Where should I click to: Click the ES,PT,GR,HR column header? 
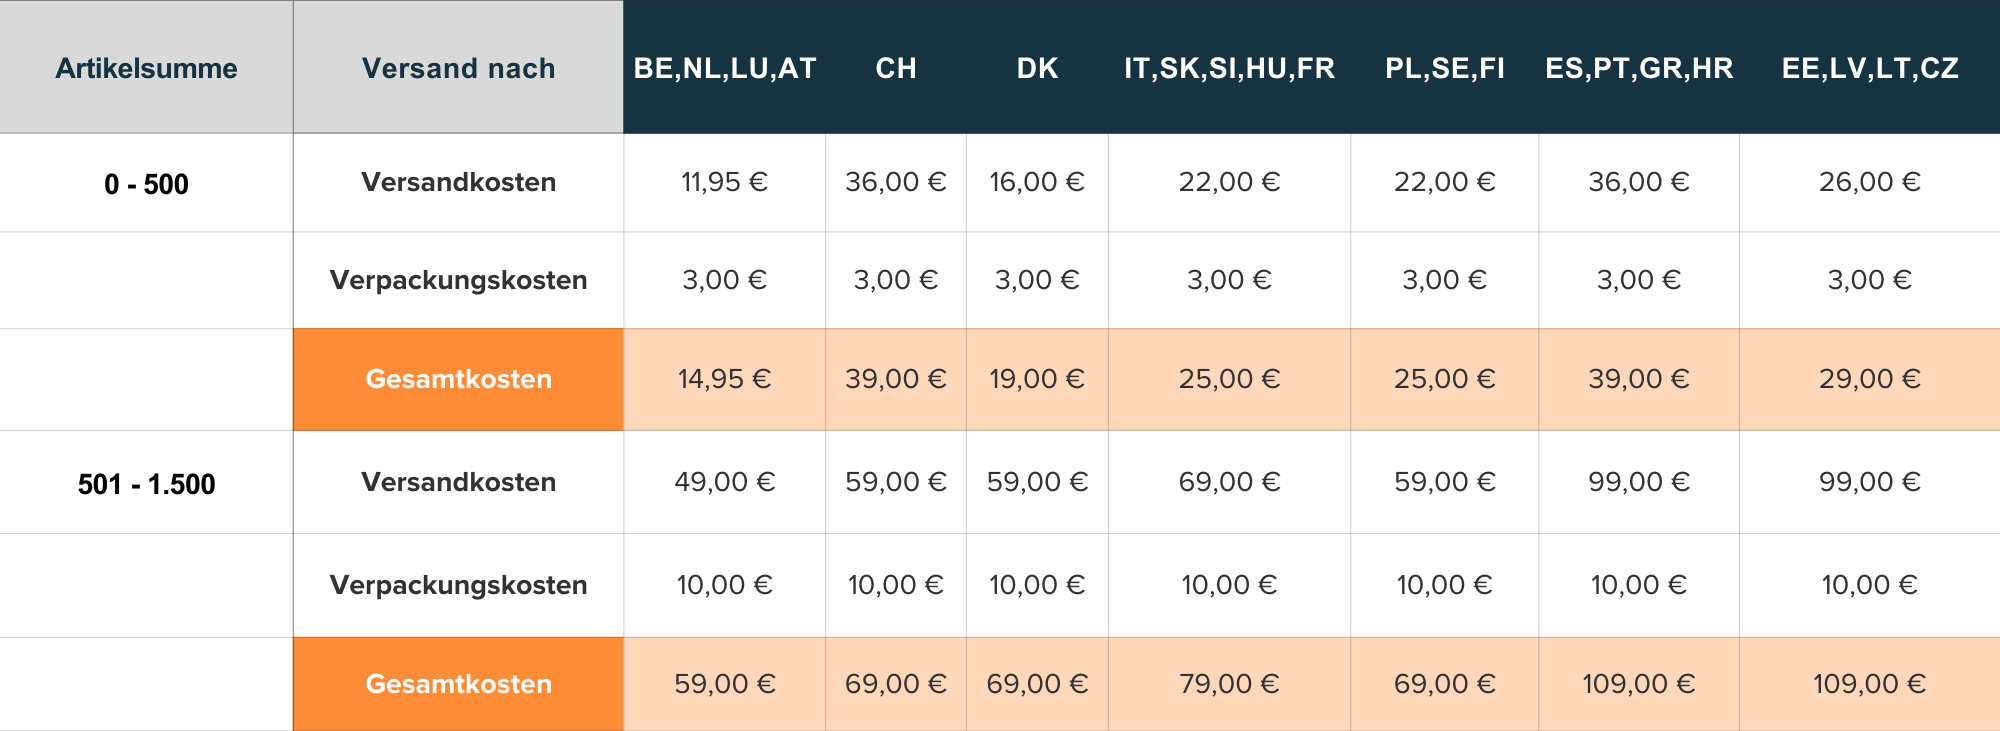coord(1639,68)
